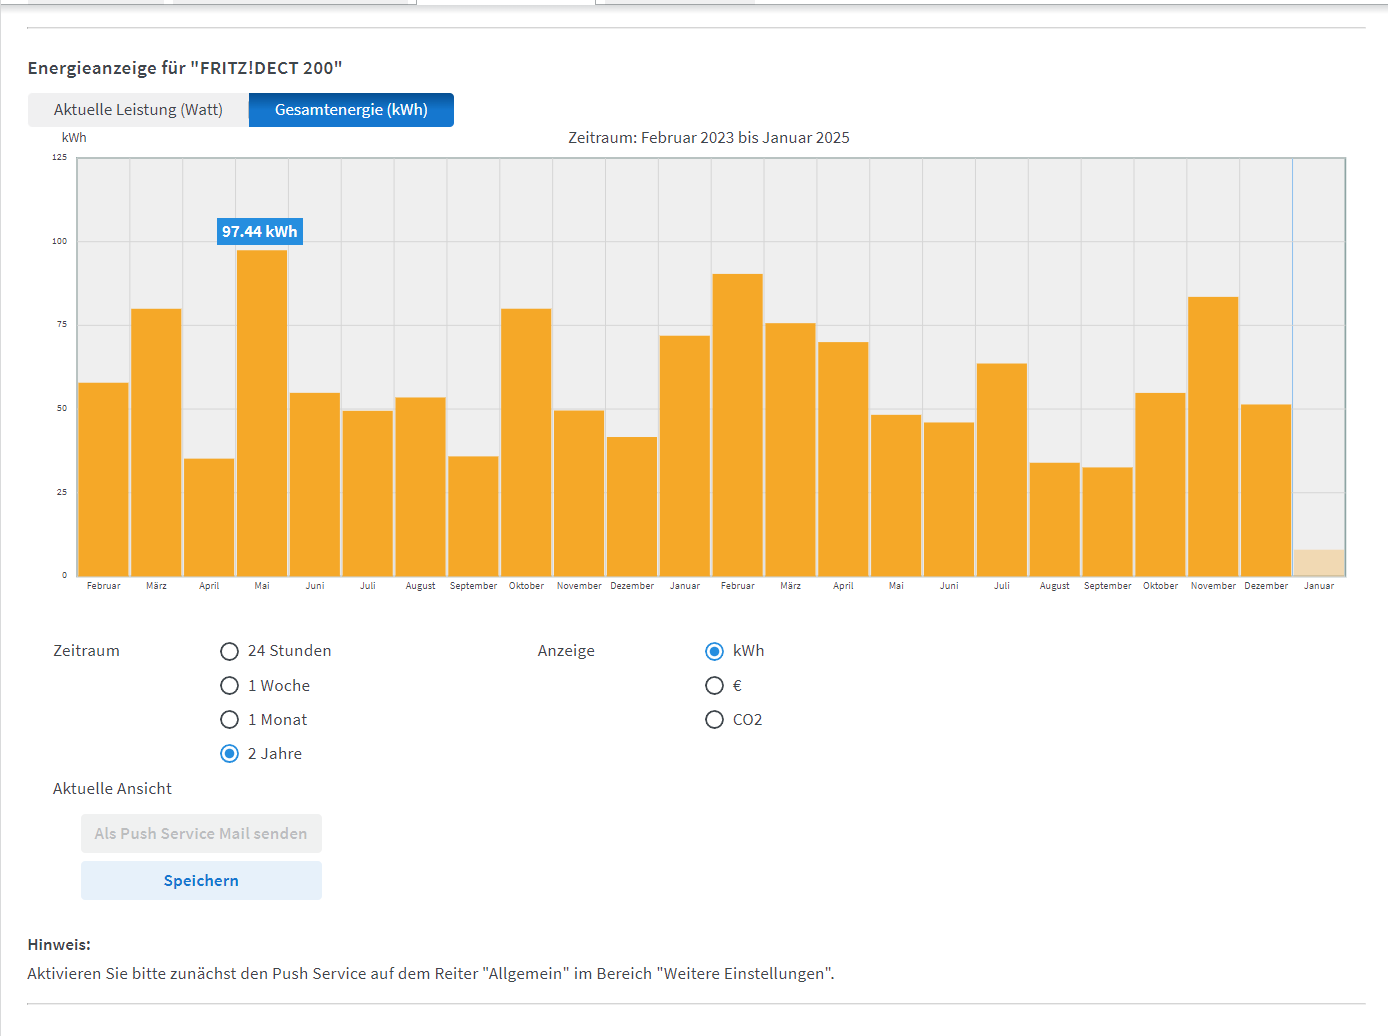Click the Hinweis: label

click(59, 945)
